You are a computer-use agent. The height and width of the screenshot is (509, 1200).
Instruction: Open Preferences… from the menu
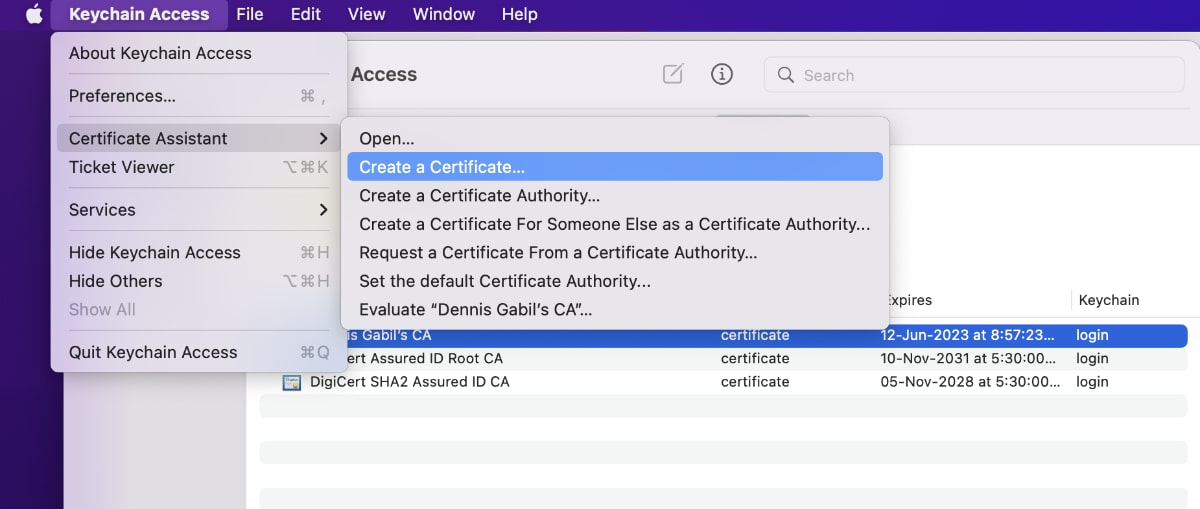click(x=122, y=96)
